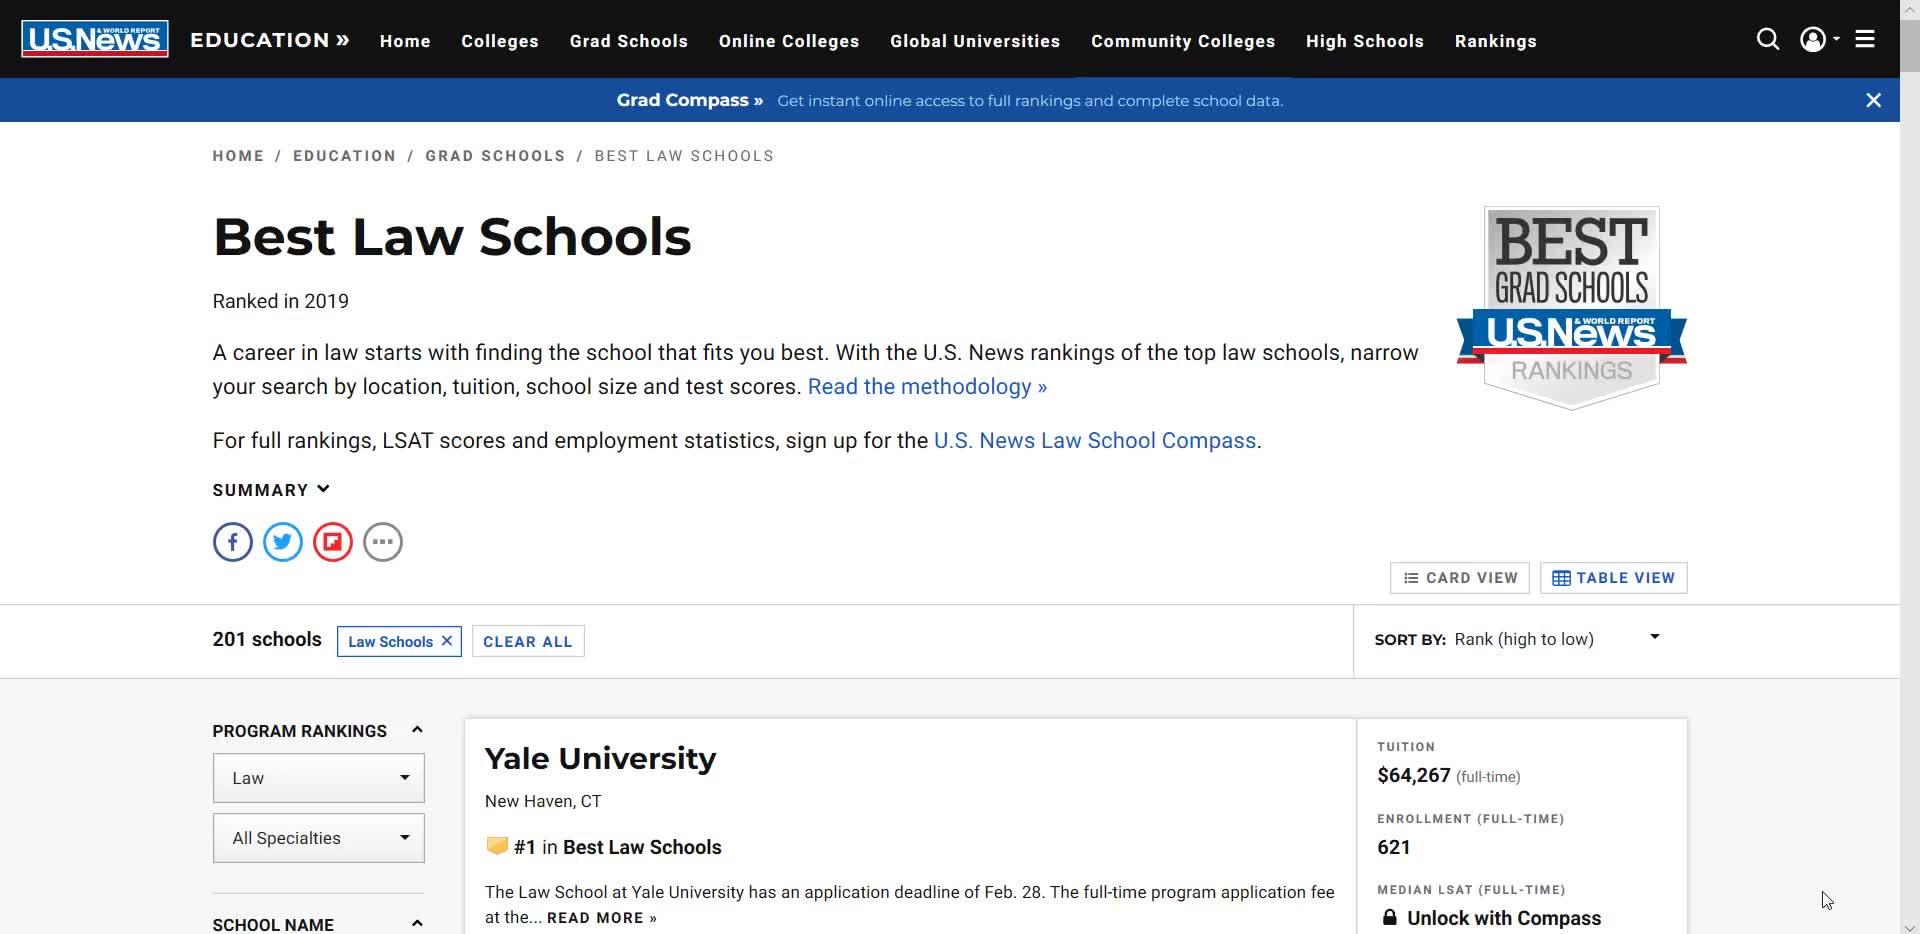Click the #1 in Best Law Schools ranking

click(617, 847)
